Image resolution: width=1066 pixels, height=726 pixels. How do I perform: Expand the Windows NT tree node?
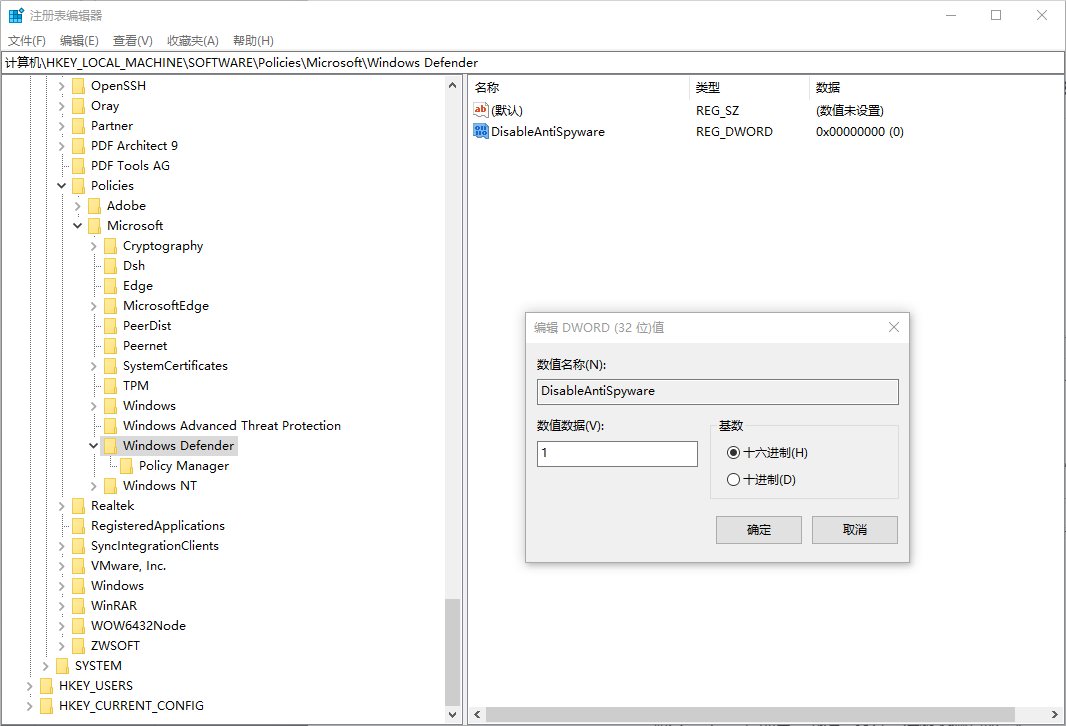click(94, 486)
